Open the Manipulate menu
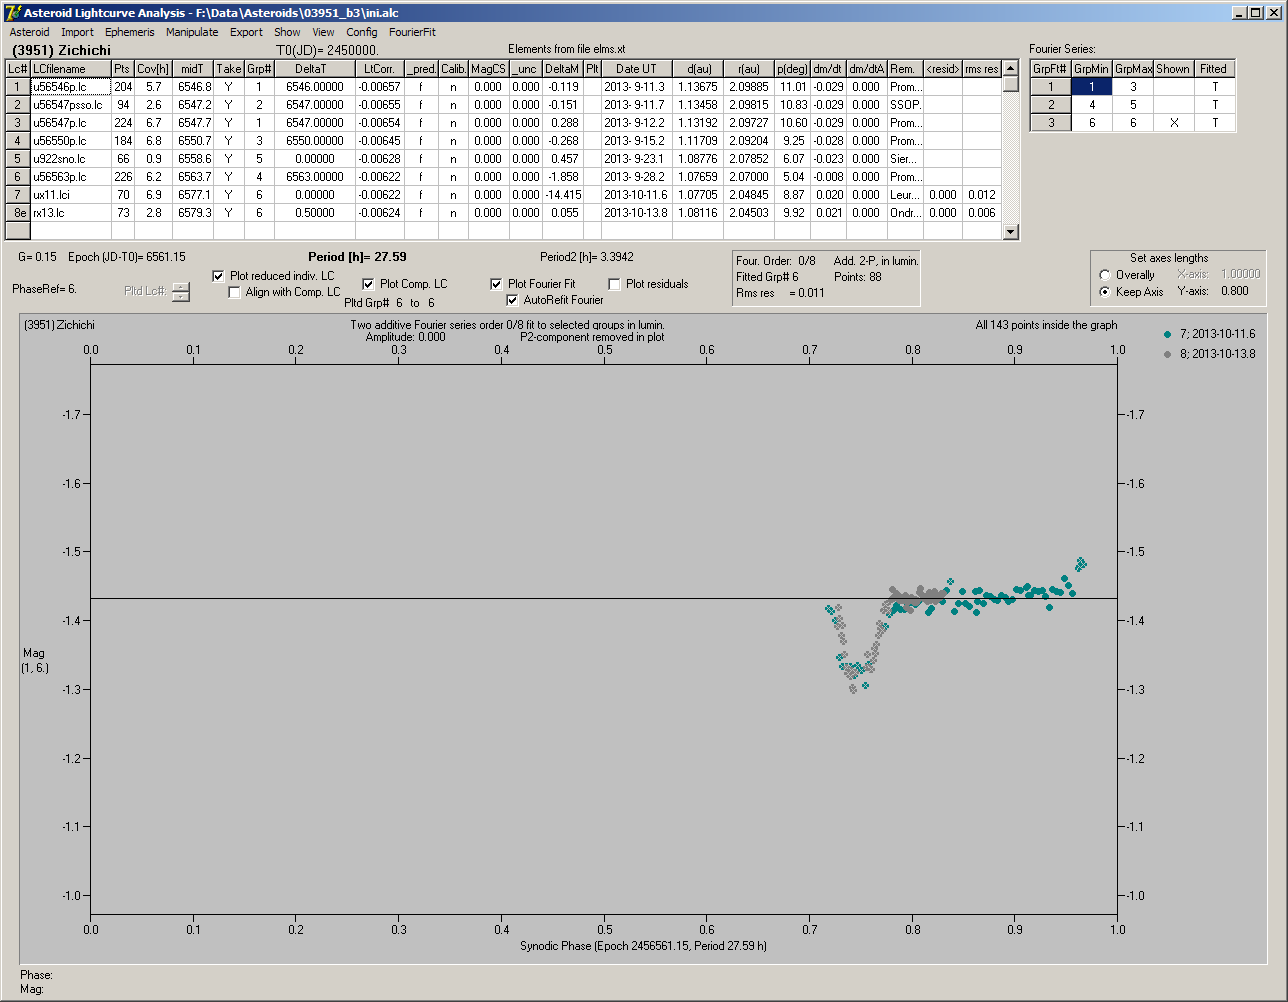Viewport: 1288px width, 1002px height. pyautogui.click(x=192, y=32)
